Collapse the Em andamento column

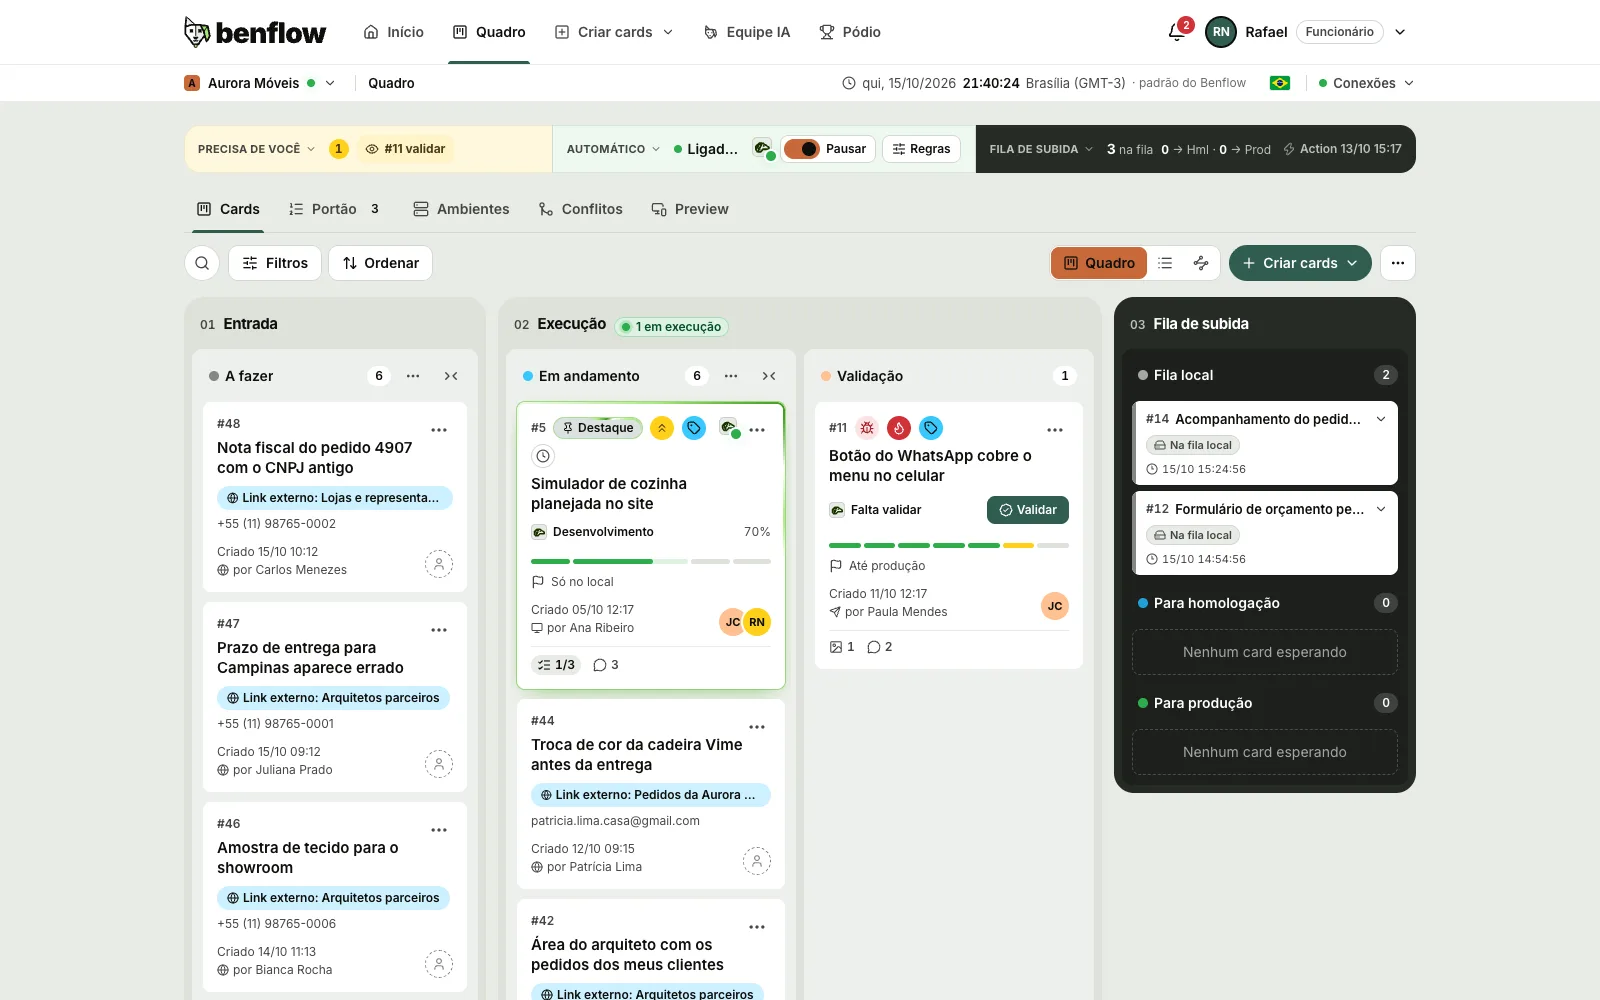(x=769, y=376)
